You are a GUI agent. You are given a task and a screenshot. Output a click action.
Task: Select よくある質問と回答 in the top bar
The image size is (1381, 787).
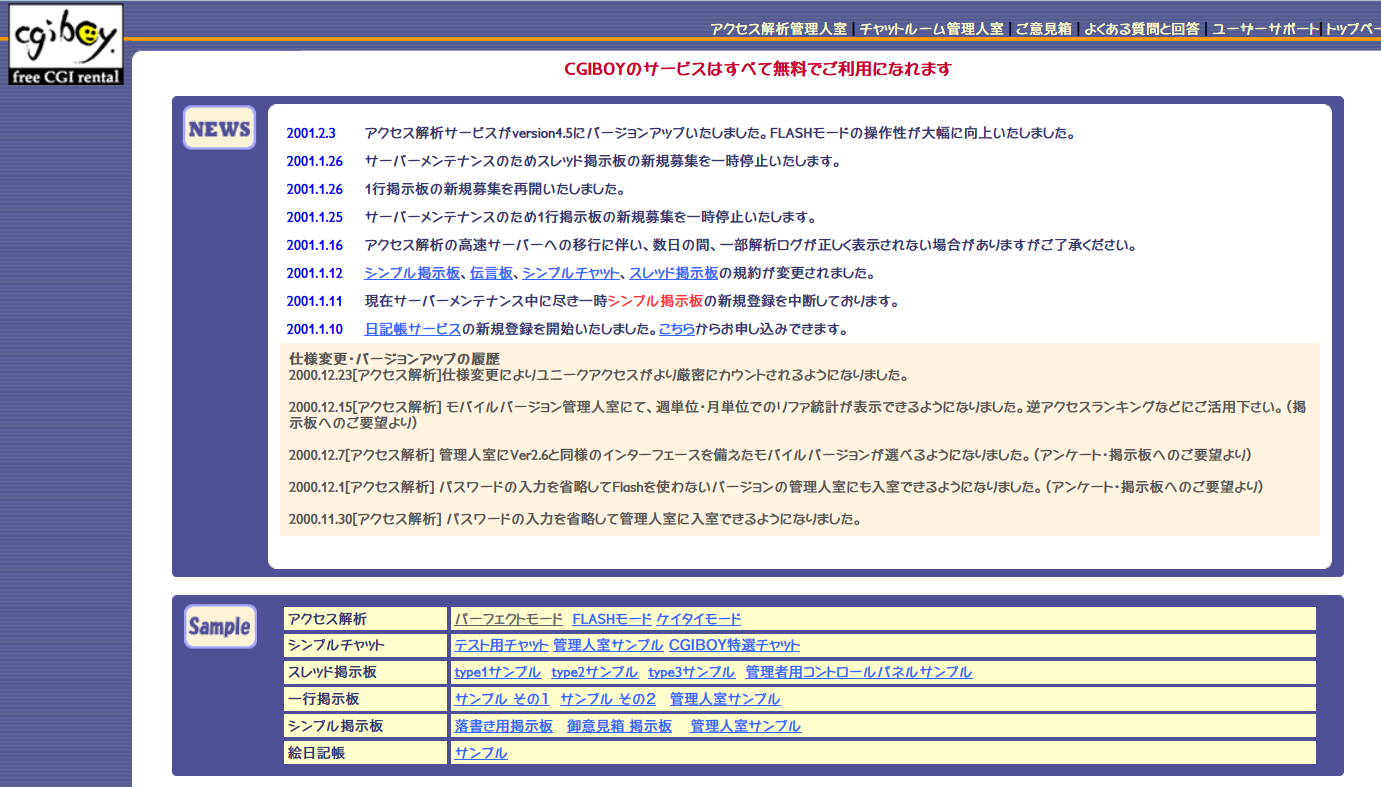1141,29
